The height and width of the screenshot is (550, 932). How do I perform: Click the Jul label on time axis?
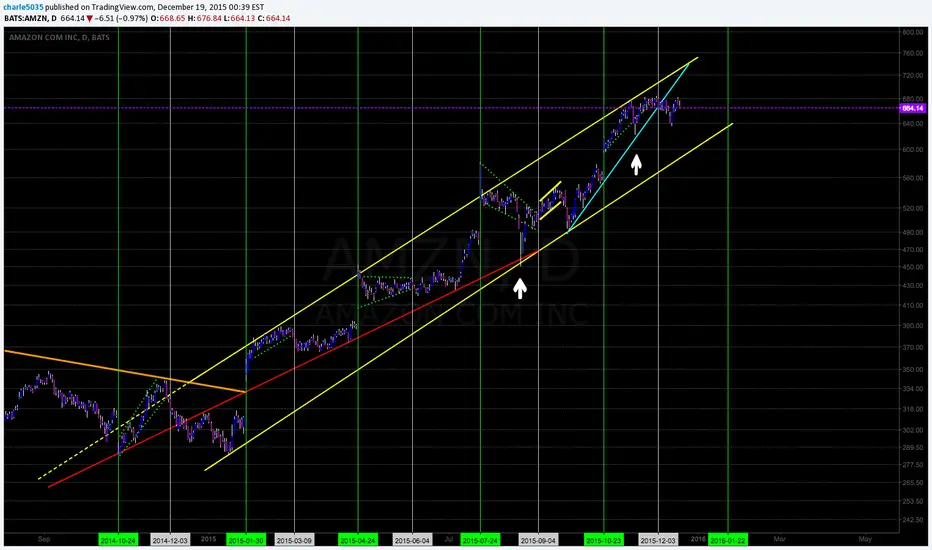[x=449, y=539]
